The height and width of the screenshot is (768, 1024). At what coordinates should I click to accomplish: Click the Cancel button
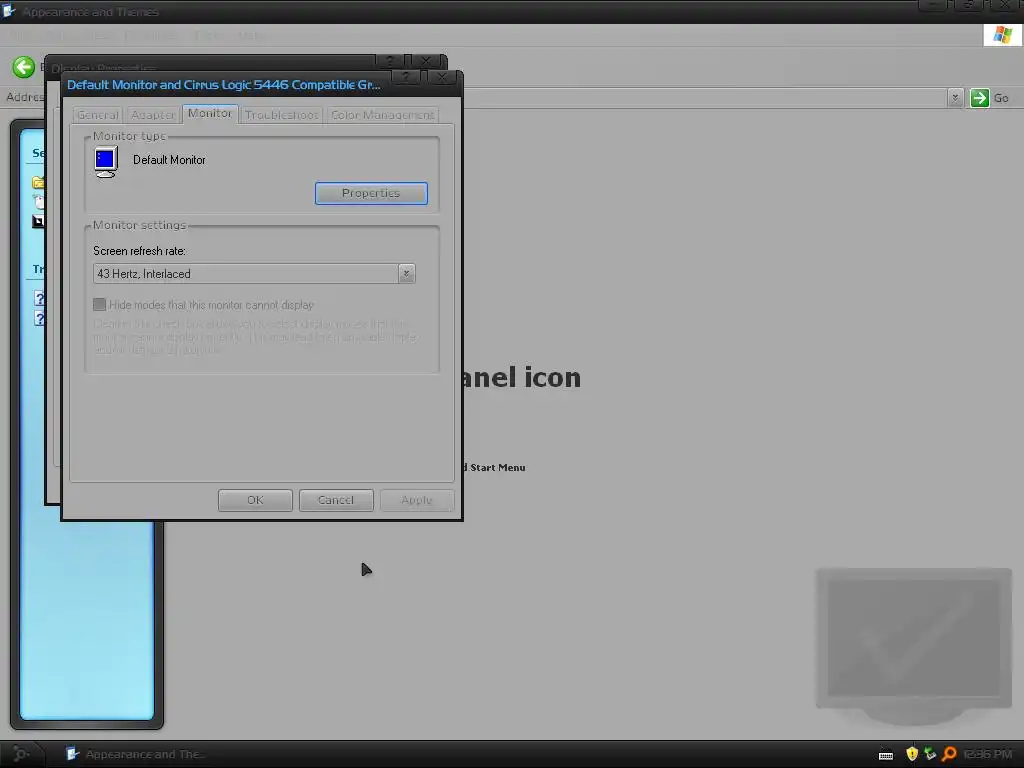pyautogui.click(x=336, y=500)
